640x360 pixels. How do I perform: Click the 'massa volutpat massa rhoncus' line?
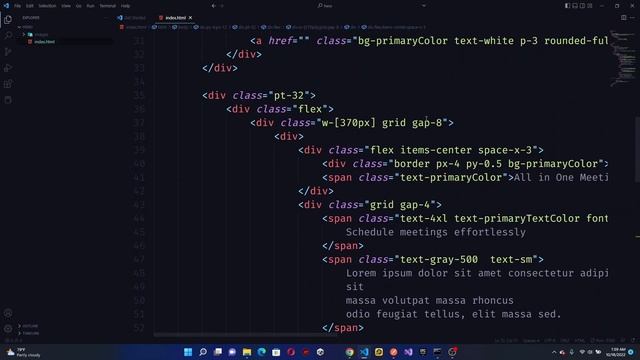[429, 300]
